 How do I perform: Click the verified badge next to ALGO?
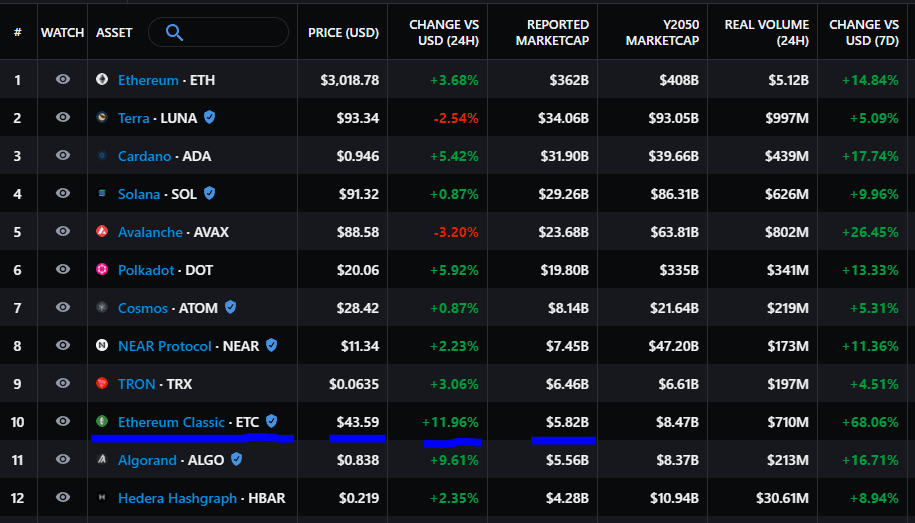[236, 459]
